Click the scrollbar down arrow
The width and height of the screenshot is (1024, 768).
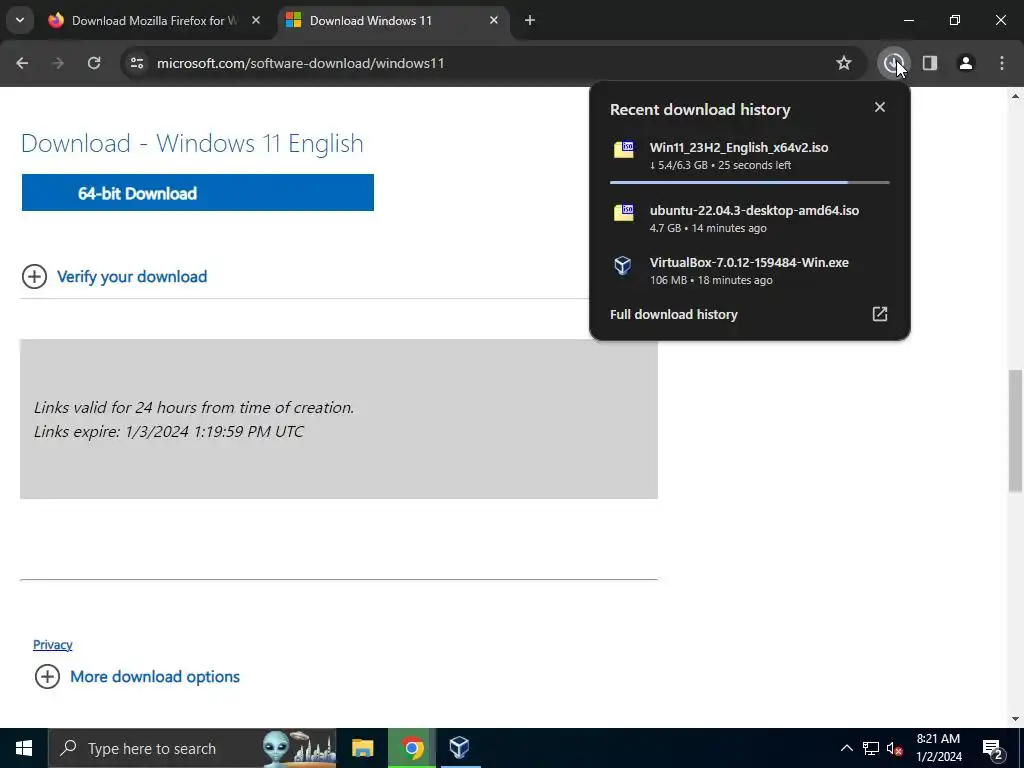click(x=1015, y=719)
